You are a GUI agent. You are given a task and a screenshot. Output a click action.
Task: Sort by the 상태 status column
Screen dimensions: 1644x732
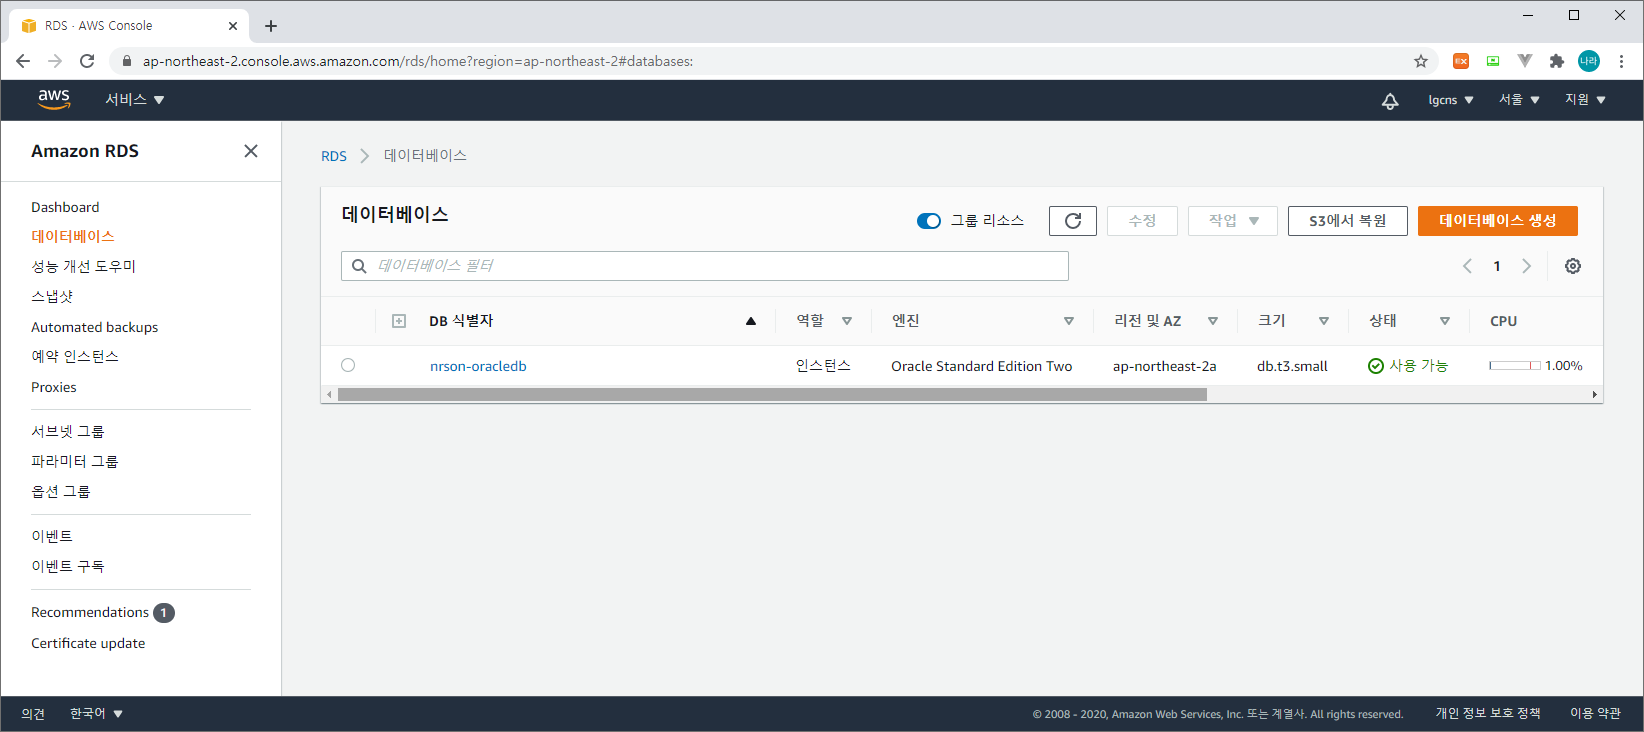tap(1445, 321)
